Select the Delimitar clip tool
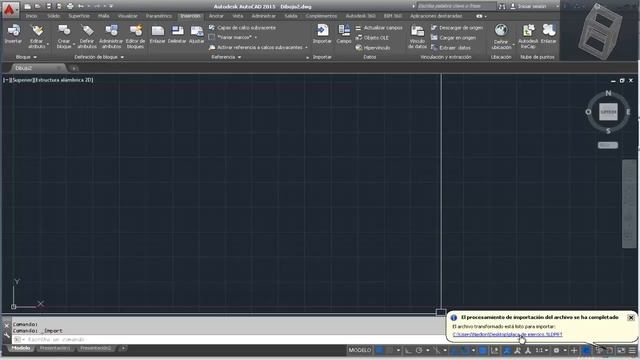The width and height of the screenshot is (640, 360). tap(177, 33)
